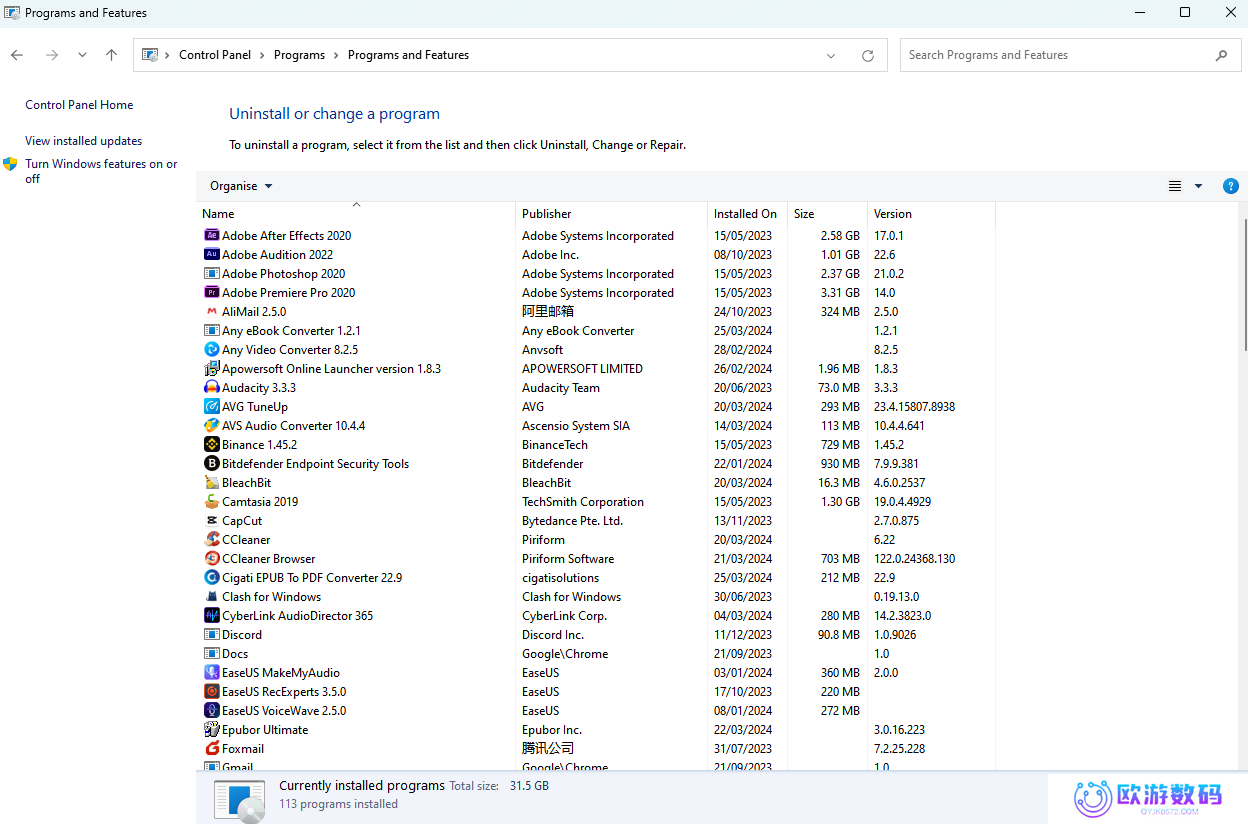Click the APOWERSOFT LIMITED publisher cell
1248x824 pixels.
tap(582, 369)
